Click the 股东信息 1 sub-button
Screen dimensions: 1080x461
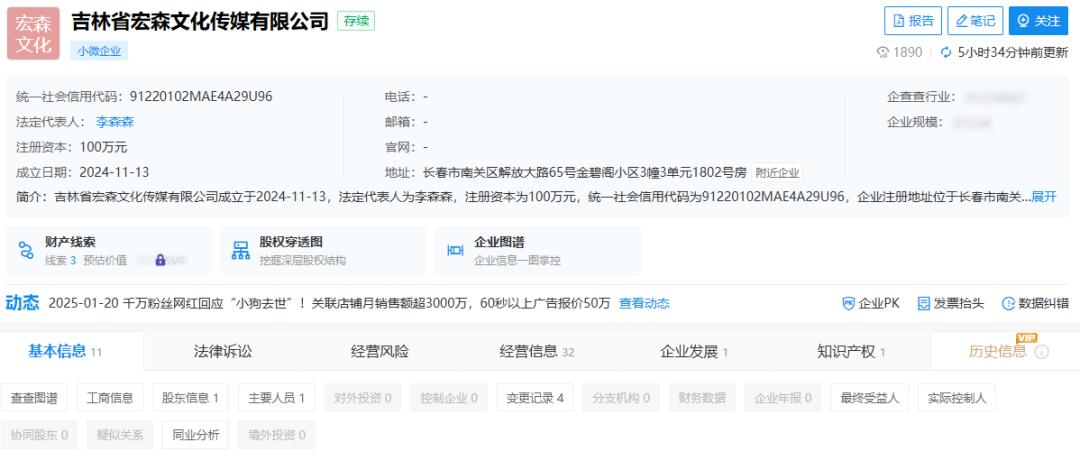tap(191, 398)
